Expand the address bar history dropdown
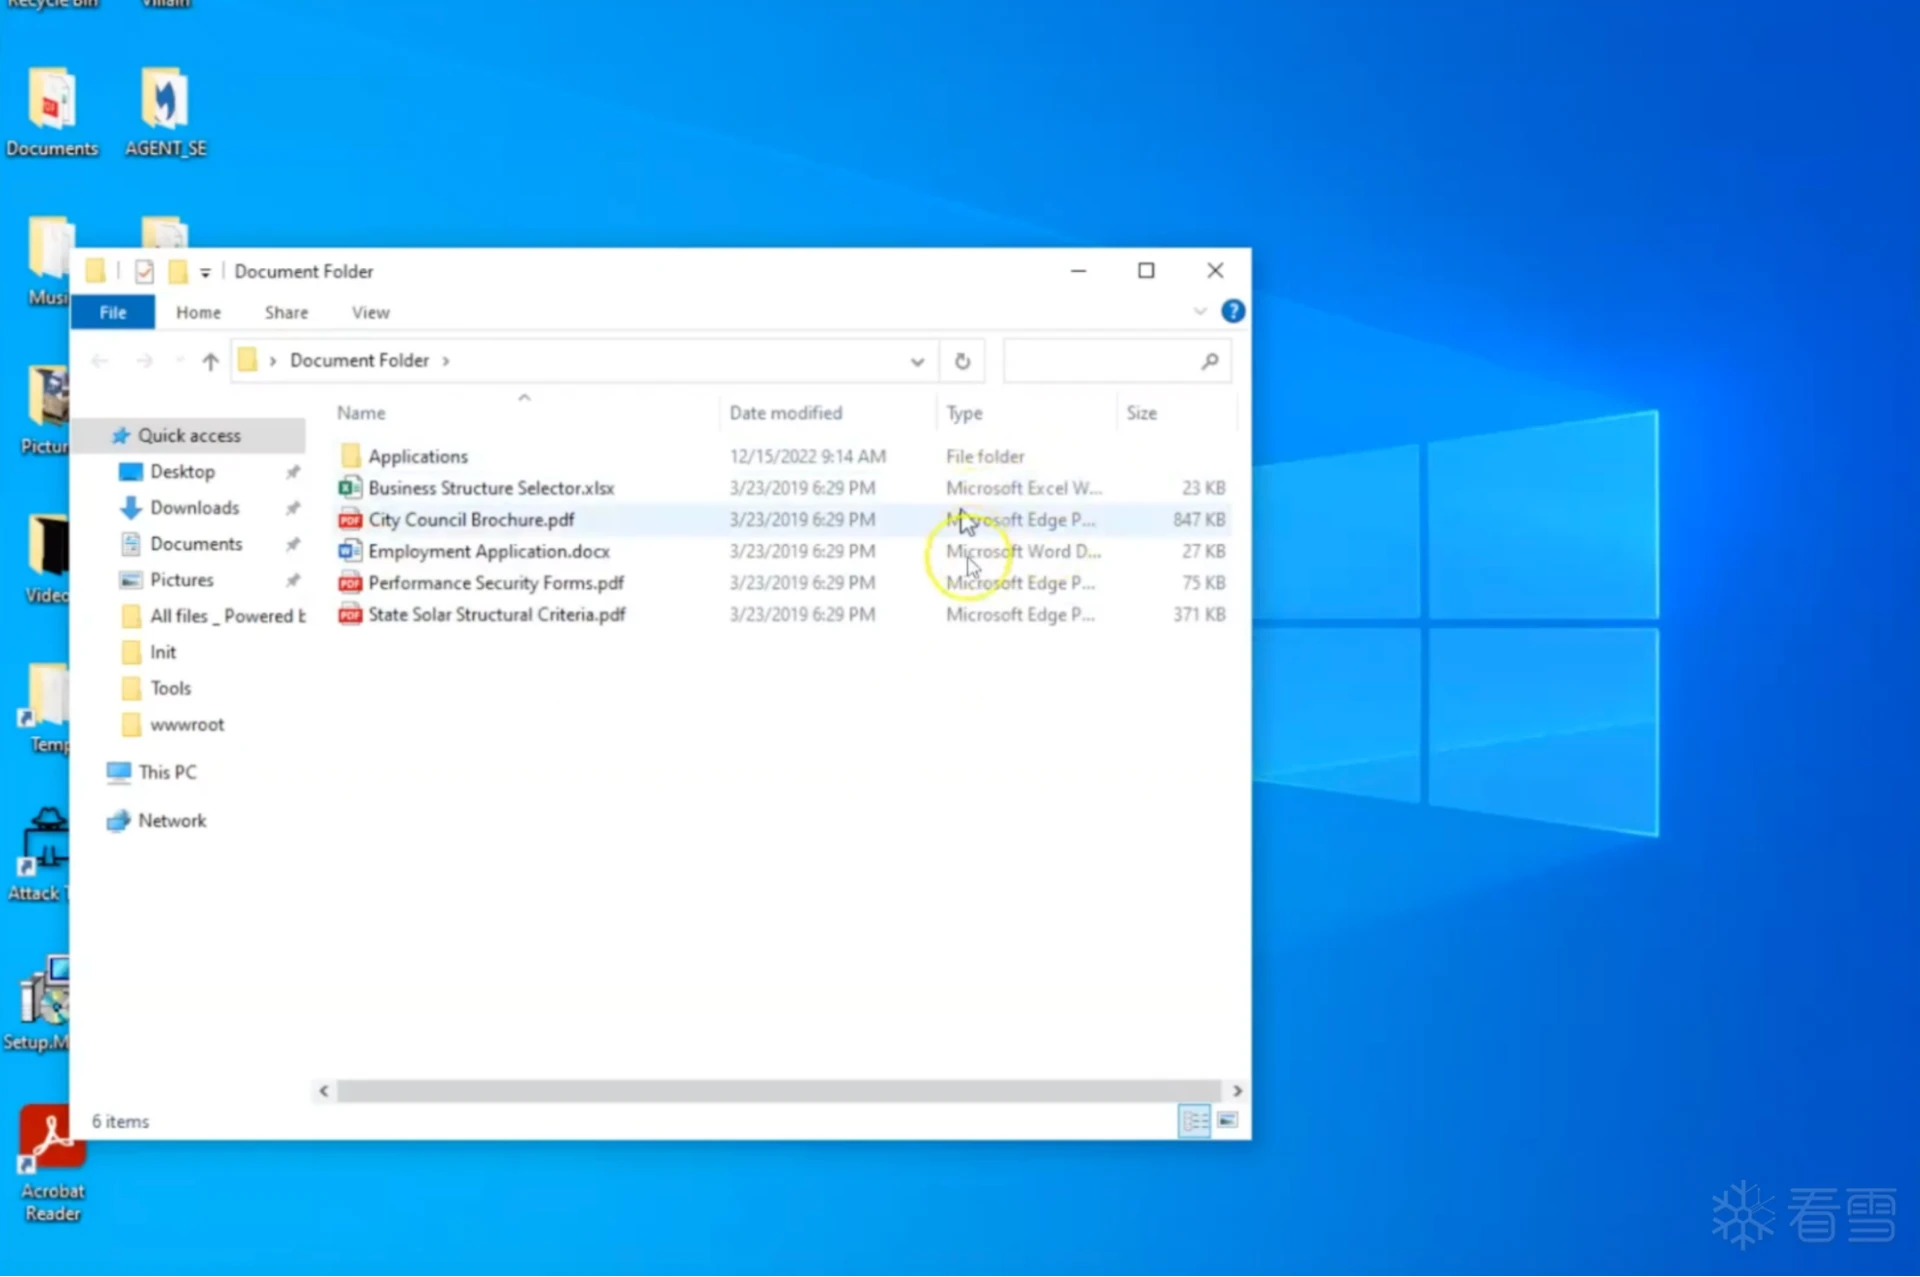The image size is (1920, 1277). pos(916,361)
